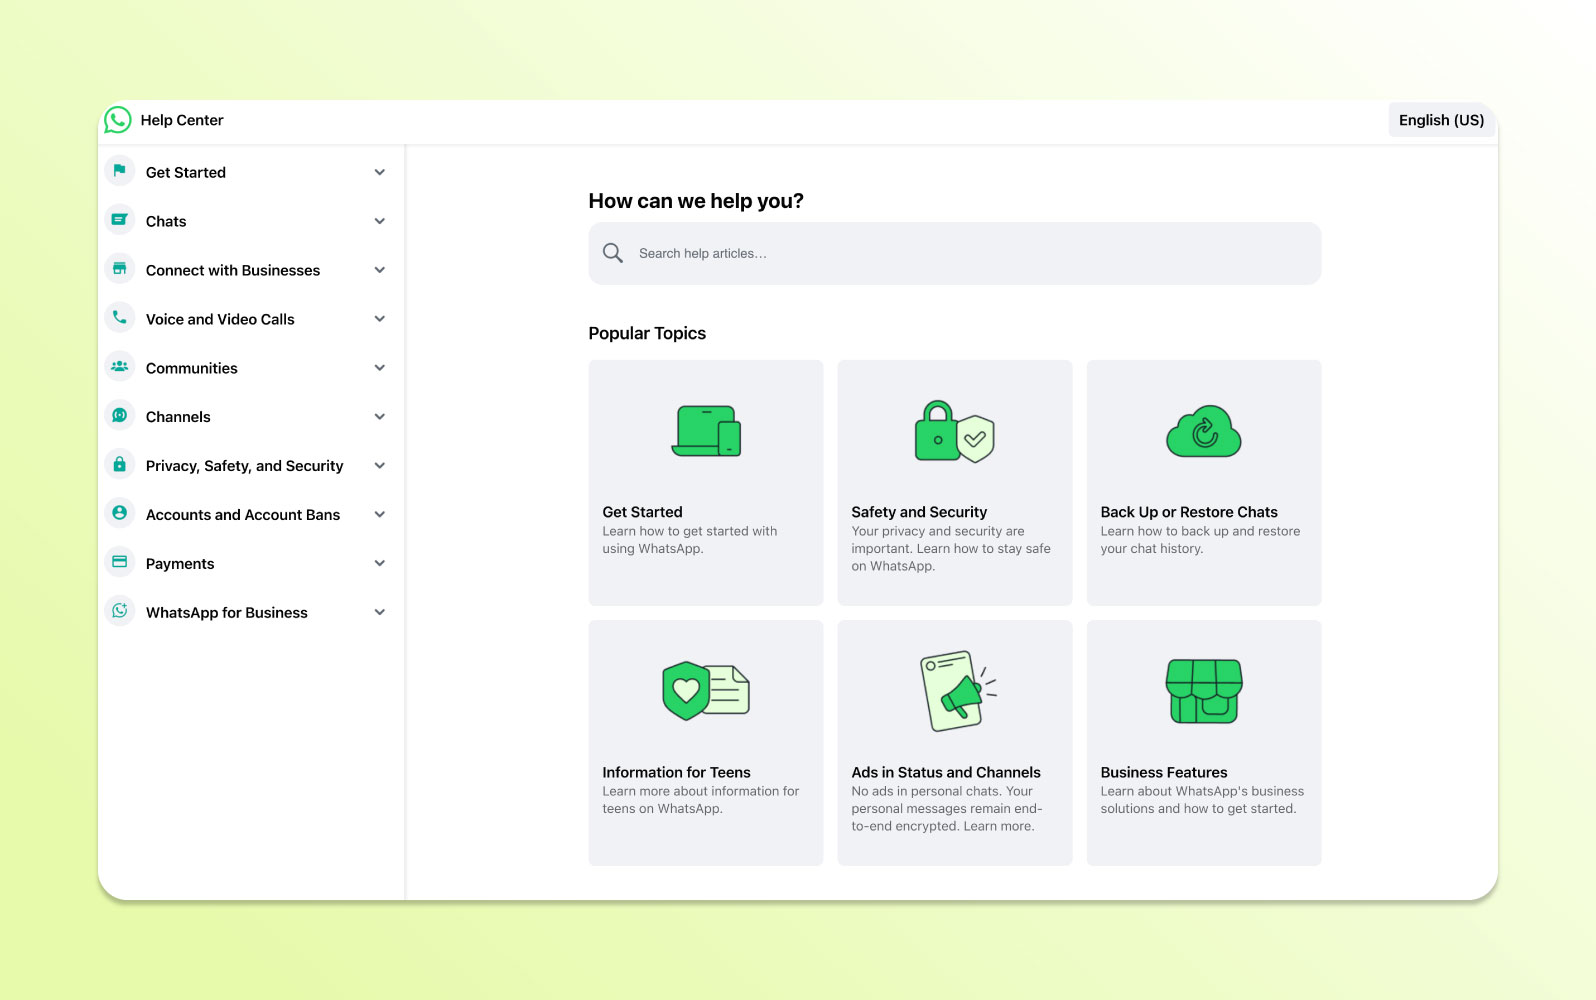Viewport: 1596px width, 1000px height.
Task: Click the flag icon beside Get Started
Action: [120, 171]
